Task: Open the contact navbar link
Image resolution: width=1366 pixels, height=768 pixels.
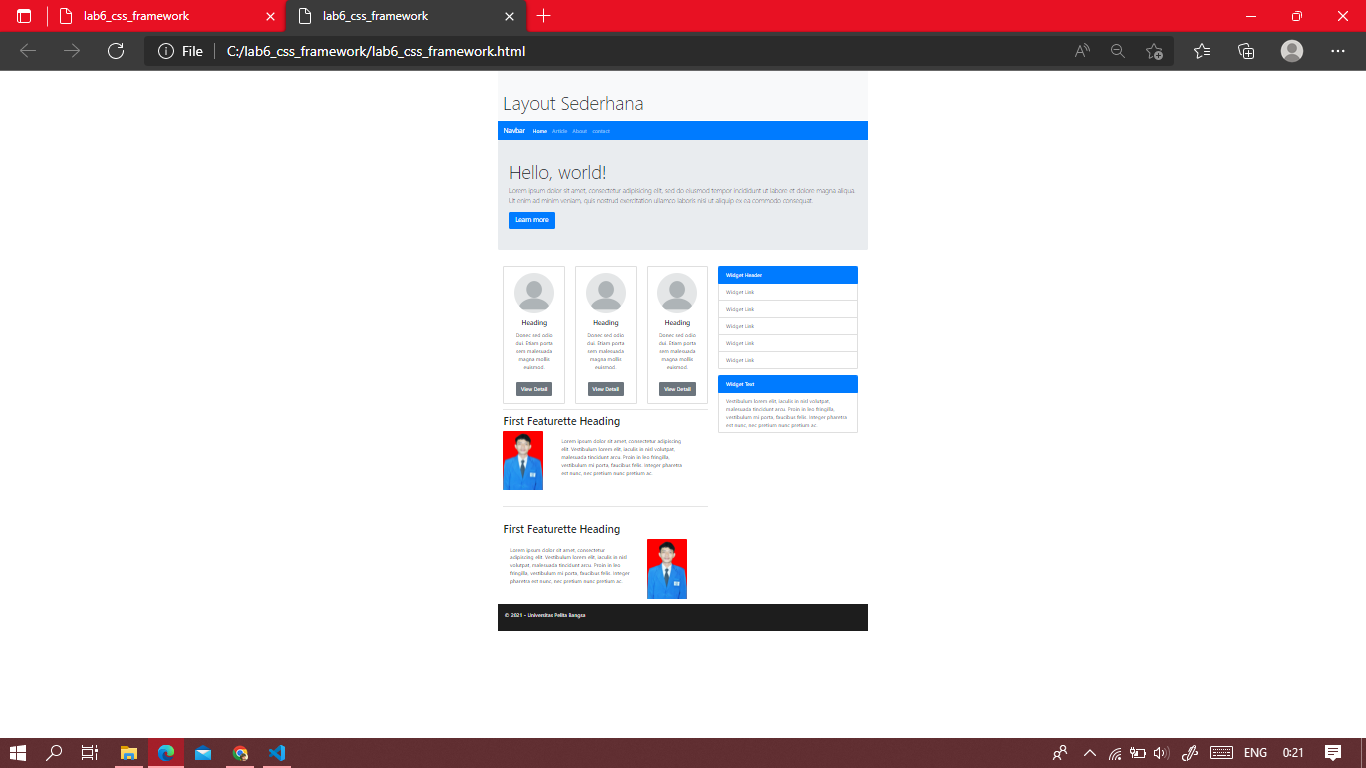Action: point(601,131)
